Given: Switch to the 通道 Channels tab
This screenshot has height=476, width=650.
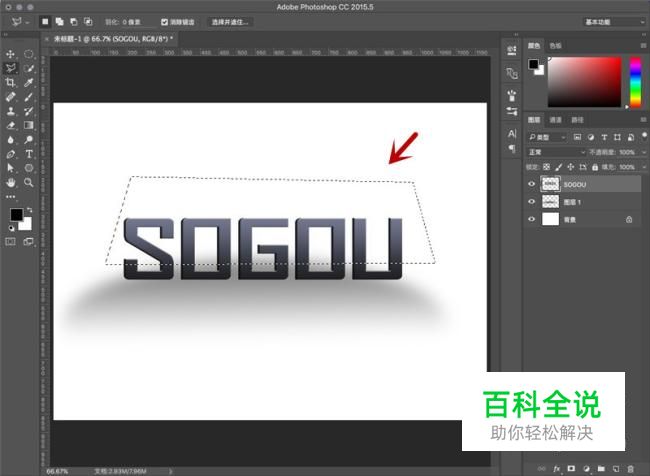Looking at the screenshot, I should [x=555, y=120].
